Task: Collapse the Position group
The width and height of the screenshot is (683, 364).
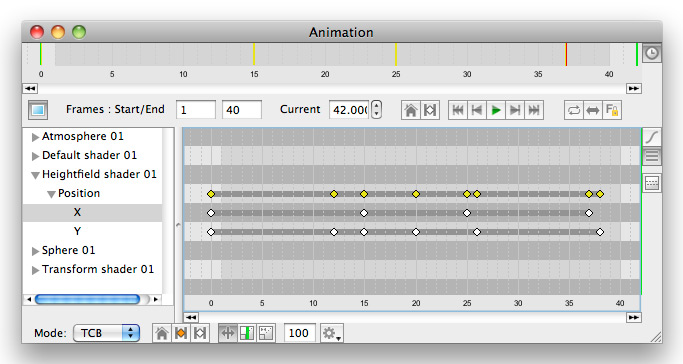Action: click(51, 194)
